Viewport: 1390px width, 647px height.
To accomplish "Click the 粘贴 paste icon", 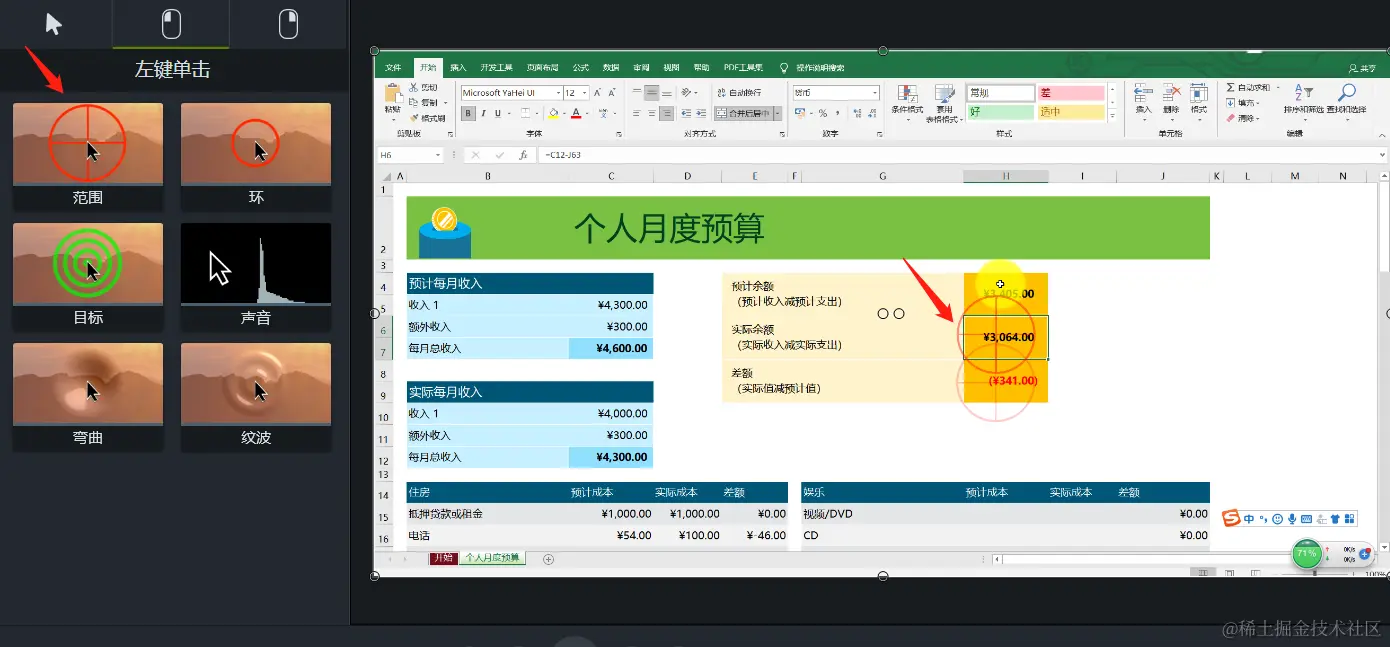I will tap(392, 91).
